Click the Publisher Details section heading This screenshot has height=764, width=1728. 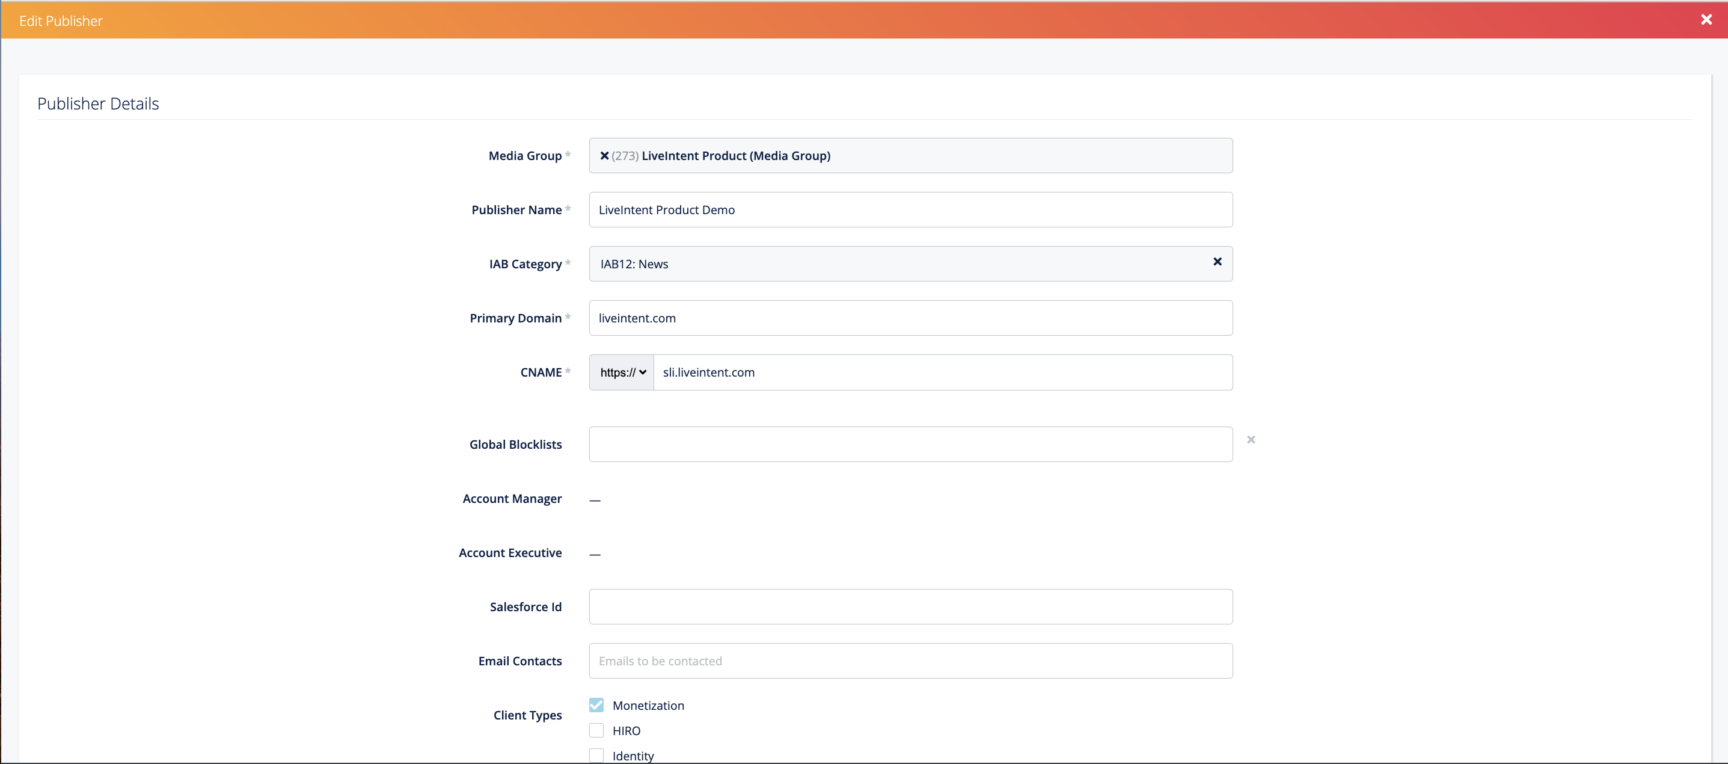click(x=98, y=104)
